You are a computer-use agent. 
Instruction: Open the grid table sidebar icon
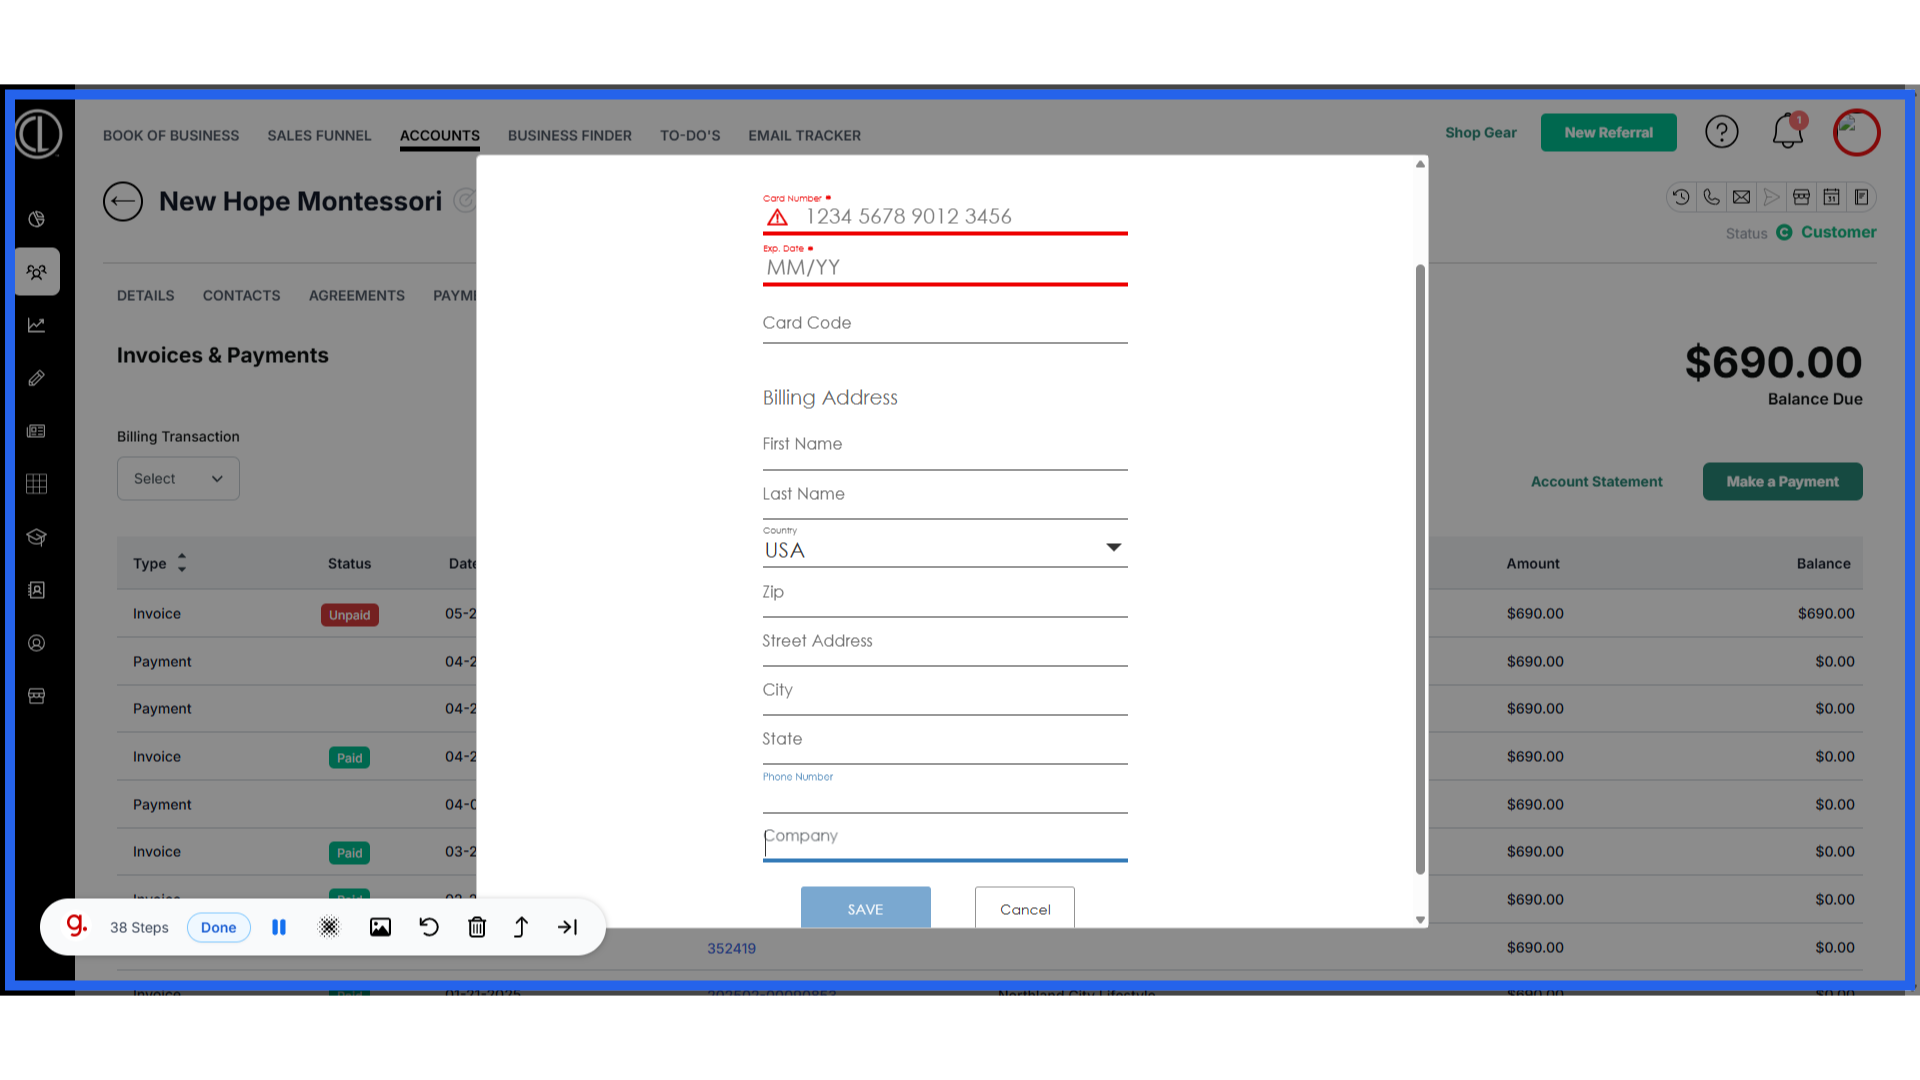[37, 484]
